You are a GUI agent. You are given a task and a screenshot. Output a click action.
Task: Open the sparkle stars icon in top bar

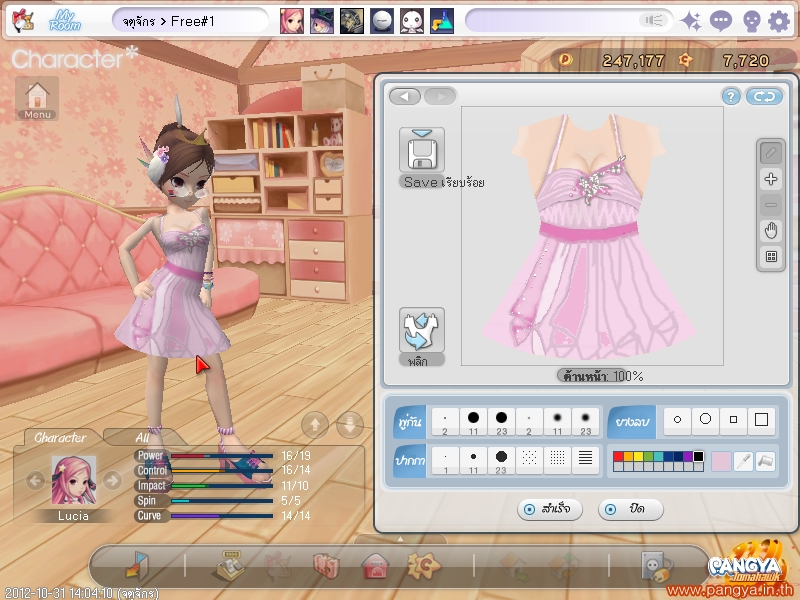pyautogui.click(x=691, y=21)
